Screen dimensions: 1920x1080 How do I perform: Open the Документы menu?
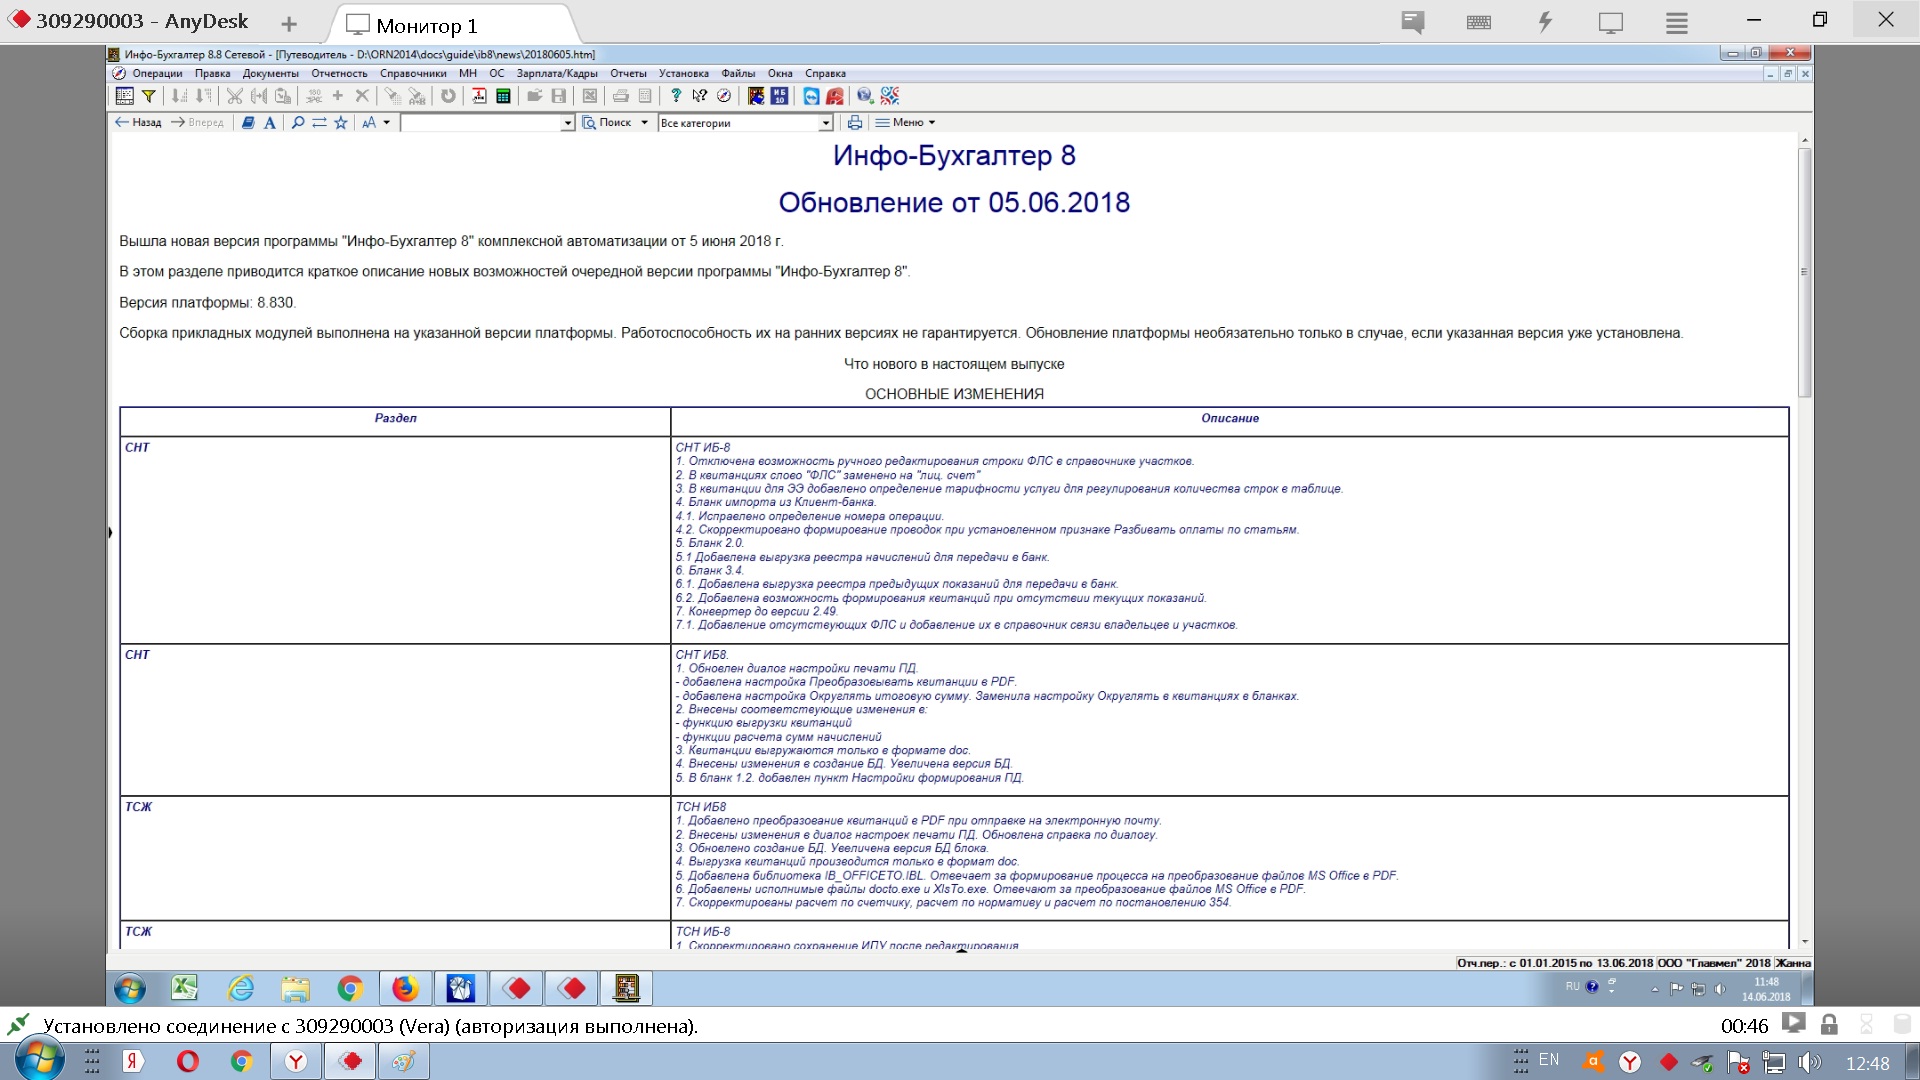coord(270,73)
